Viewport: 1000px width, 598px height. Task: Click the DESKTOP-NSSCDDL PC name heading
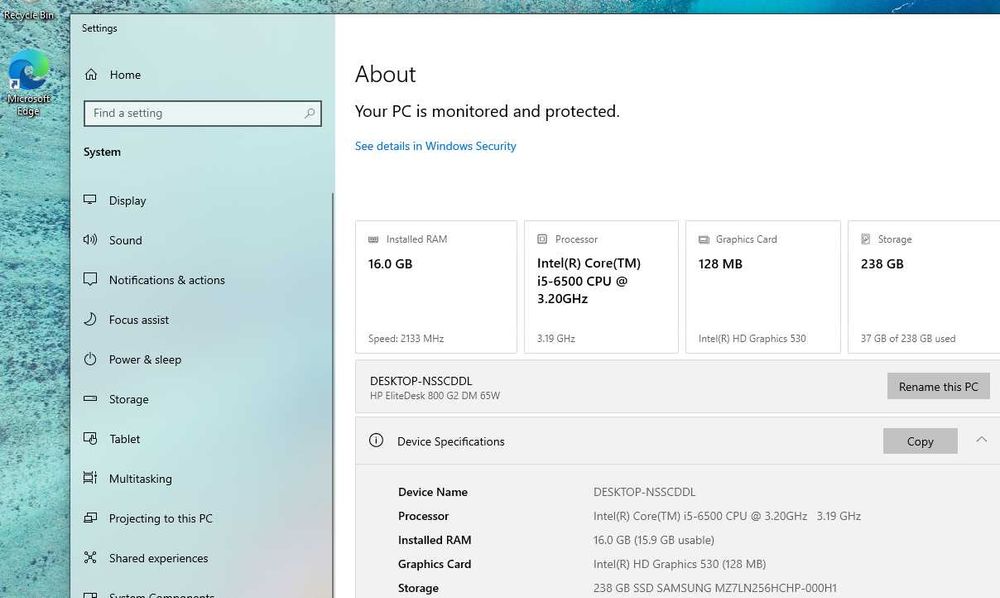click(421, 381)
